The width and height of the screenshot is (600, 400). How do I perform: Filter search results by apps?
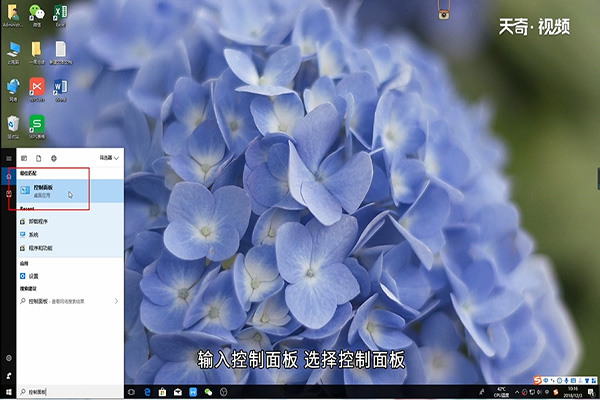click(24, 158)
